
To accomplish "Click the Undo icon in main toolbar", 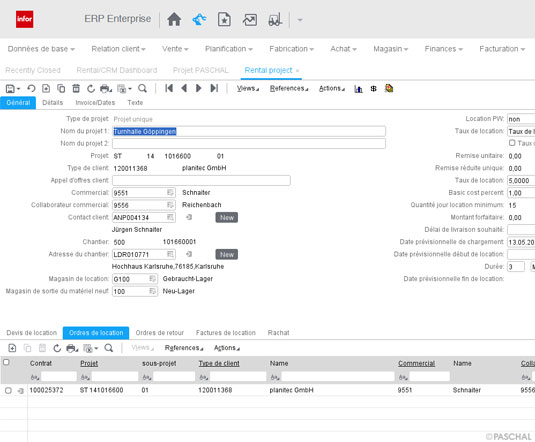I will click(31, 89).
